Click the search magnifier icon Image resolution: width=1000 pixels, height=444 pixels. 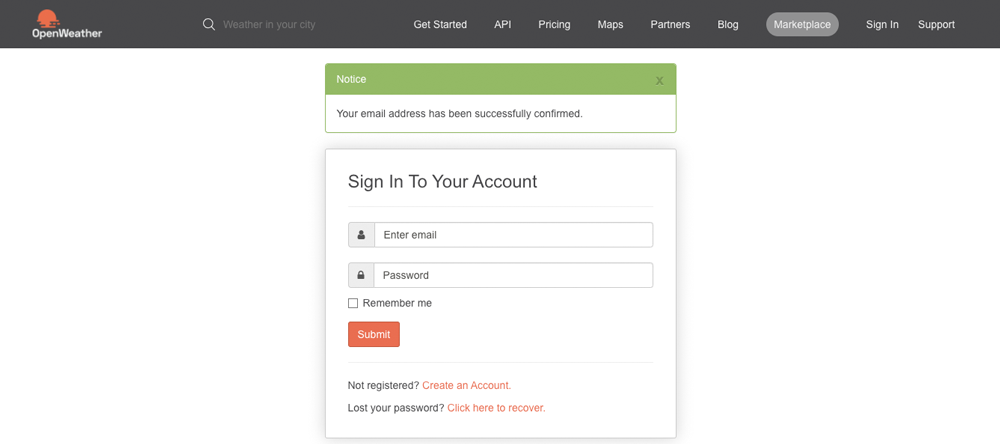pyautogui.click(x=209, y=24)
